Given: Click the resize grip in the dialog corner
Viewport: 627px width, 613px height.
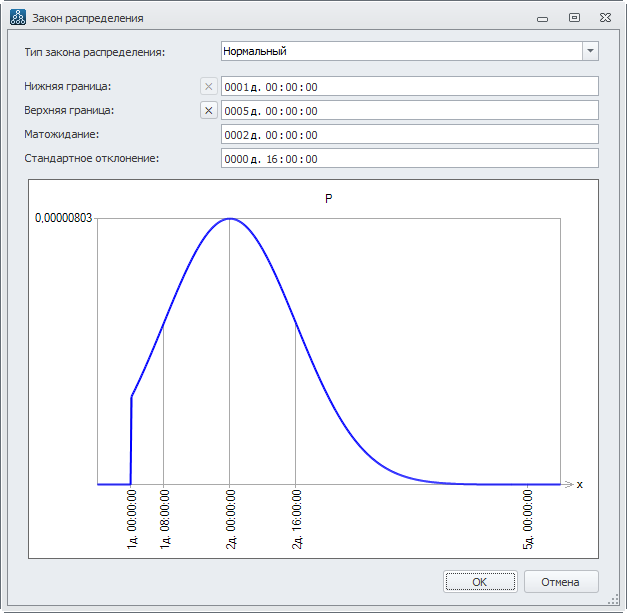Looking at the screenshot, I should [619, 605].
